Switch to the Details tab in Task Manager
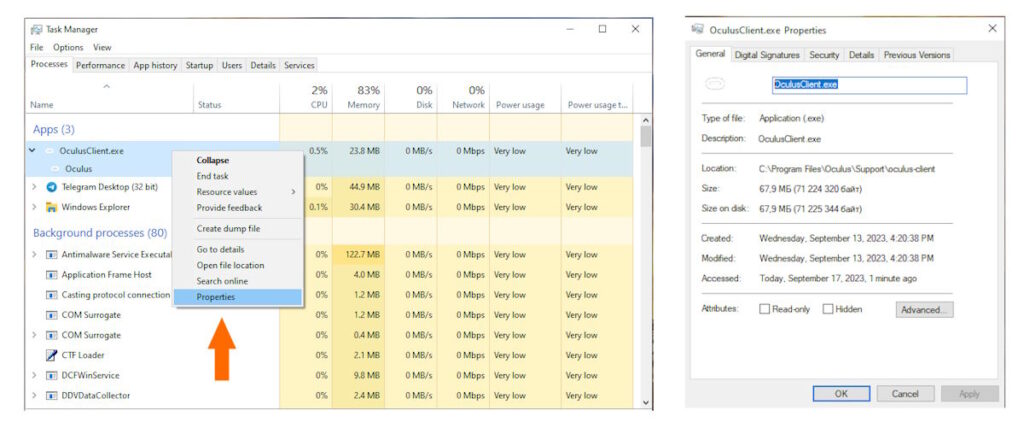1024x428 pixels. click(x=263, y=65)
